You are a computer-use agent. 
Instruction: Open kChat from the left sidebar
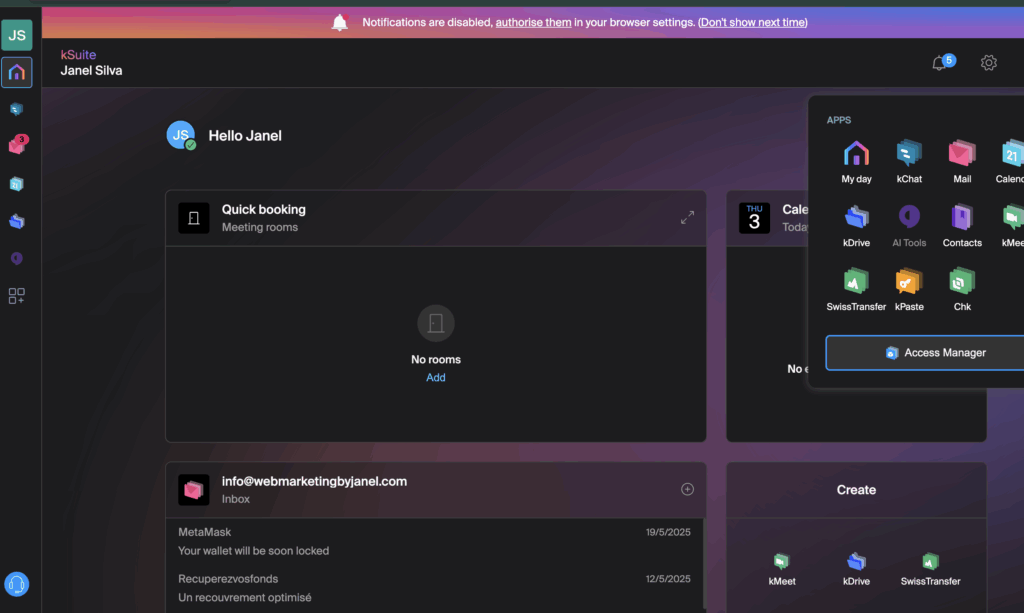click(x=17, y=109)
